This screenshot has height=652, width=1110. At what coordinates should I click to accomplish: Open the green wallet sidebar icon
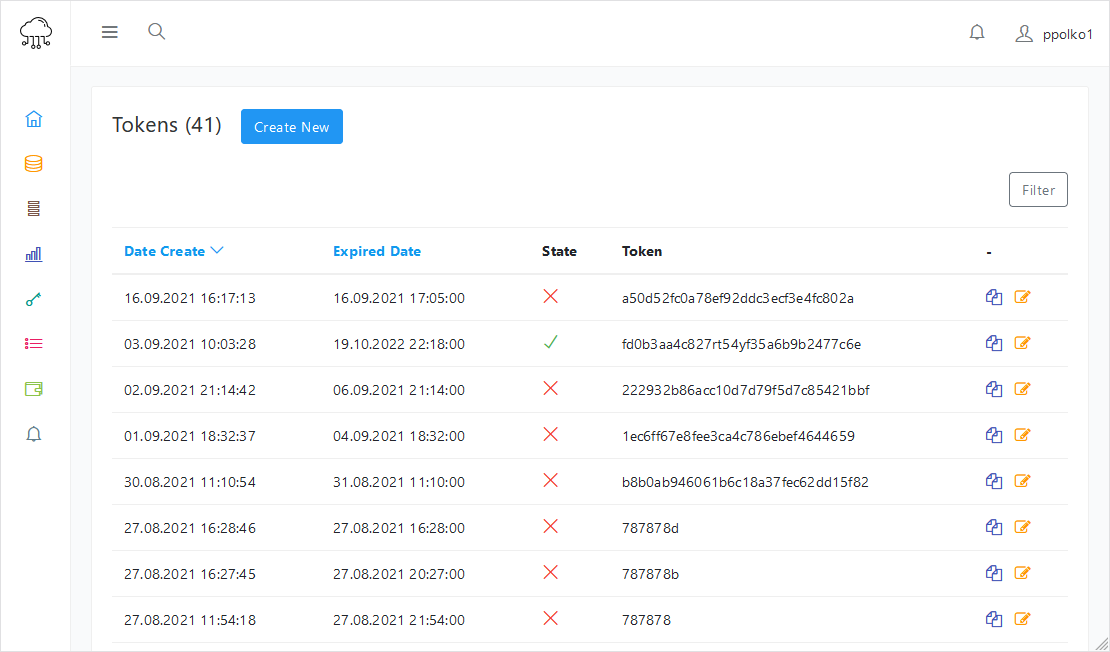pos(33,389)
